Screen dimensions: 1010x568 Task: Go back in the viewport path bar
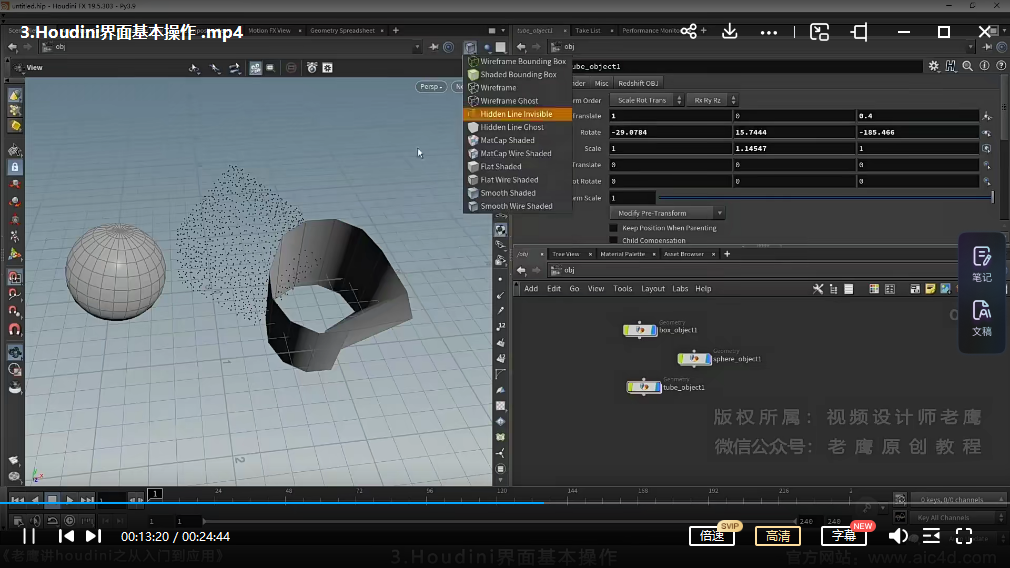tap(12, 47)
